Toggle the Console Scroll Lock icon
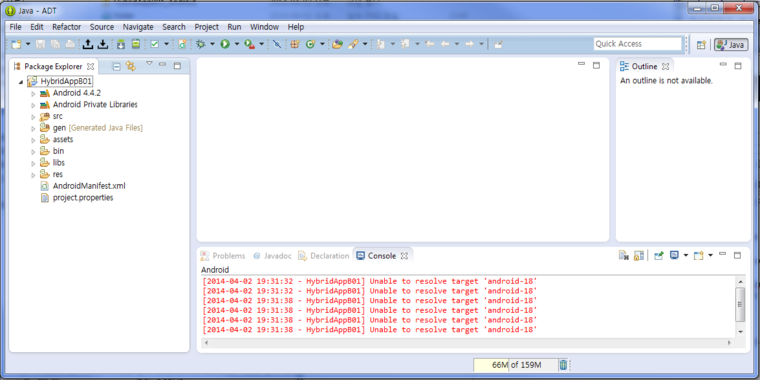This screenshot has height=380, width=760. [638, 255]
